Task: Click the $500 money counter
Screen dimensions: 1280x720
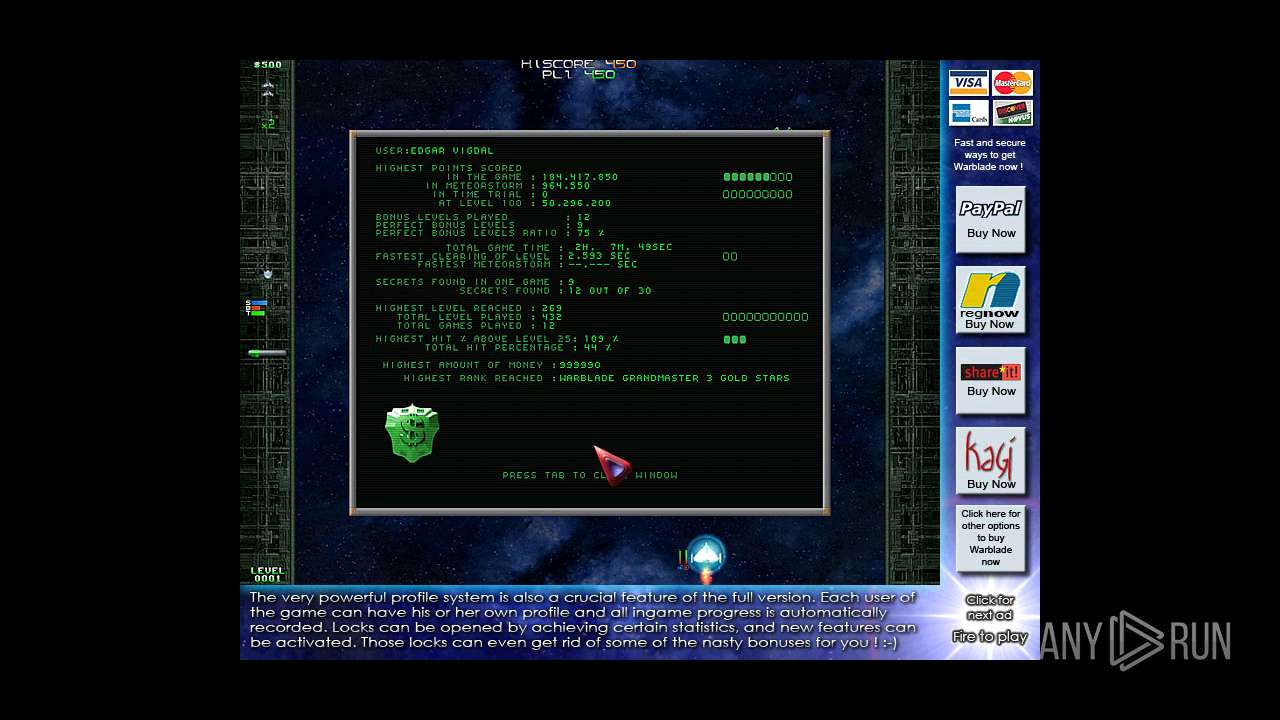Action: pyautogui.click(x=268, y=65)
